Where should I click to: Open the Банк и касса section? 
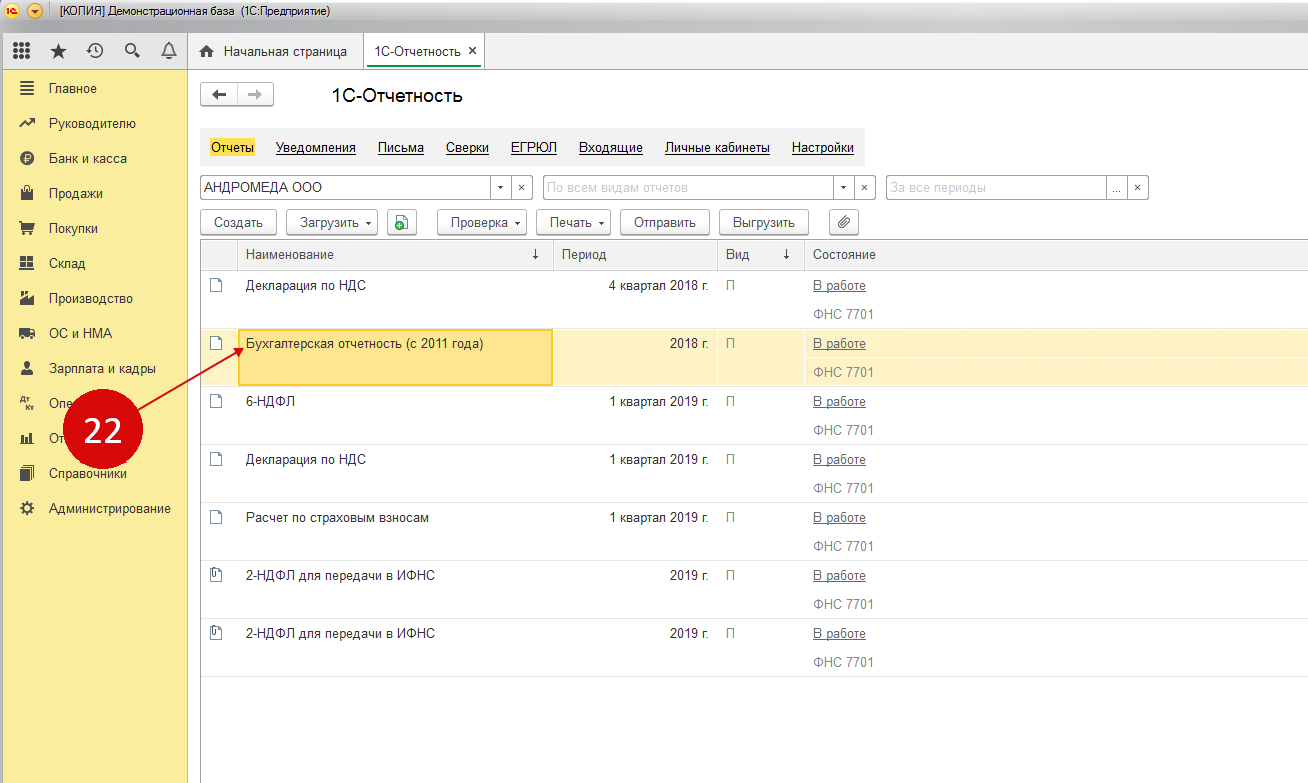(87, 159)
